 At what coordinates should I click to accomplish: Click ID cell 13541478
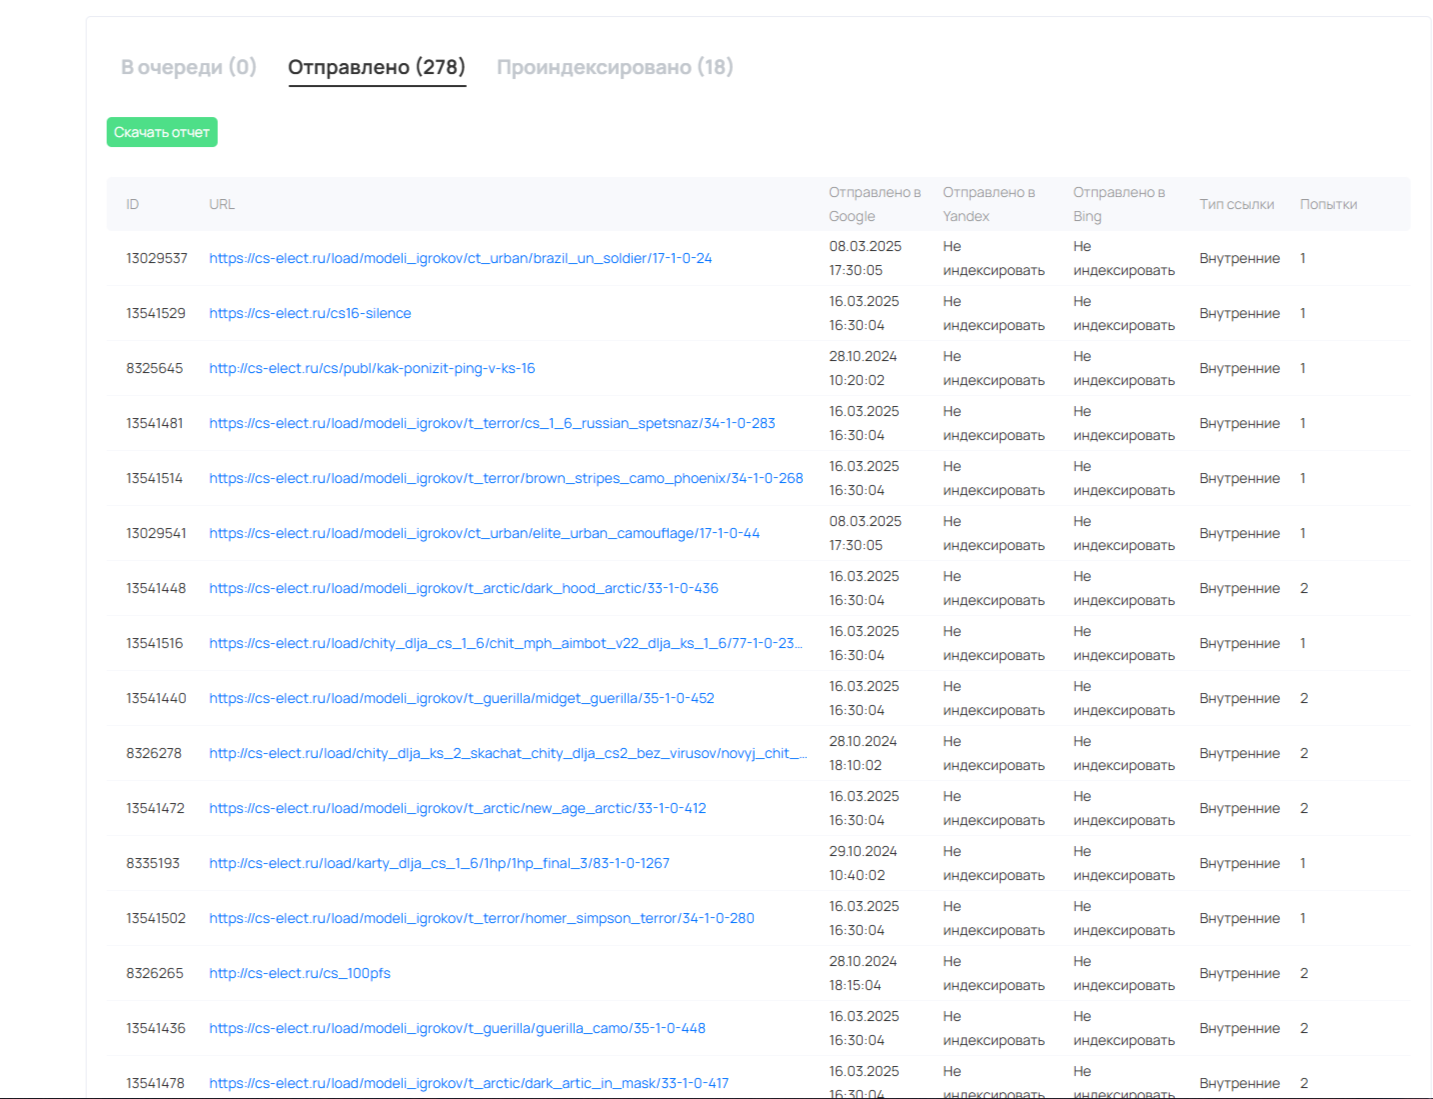156,1083
